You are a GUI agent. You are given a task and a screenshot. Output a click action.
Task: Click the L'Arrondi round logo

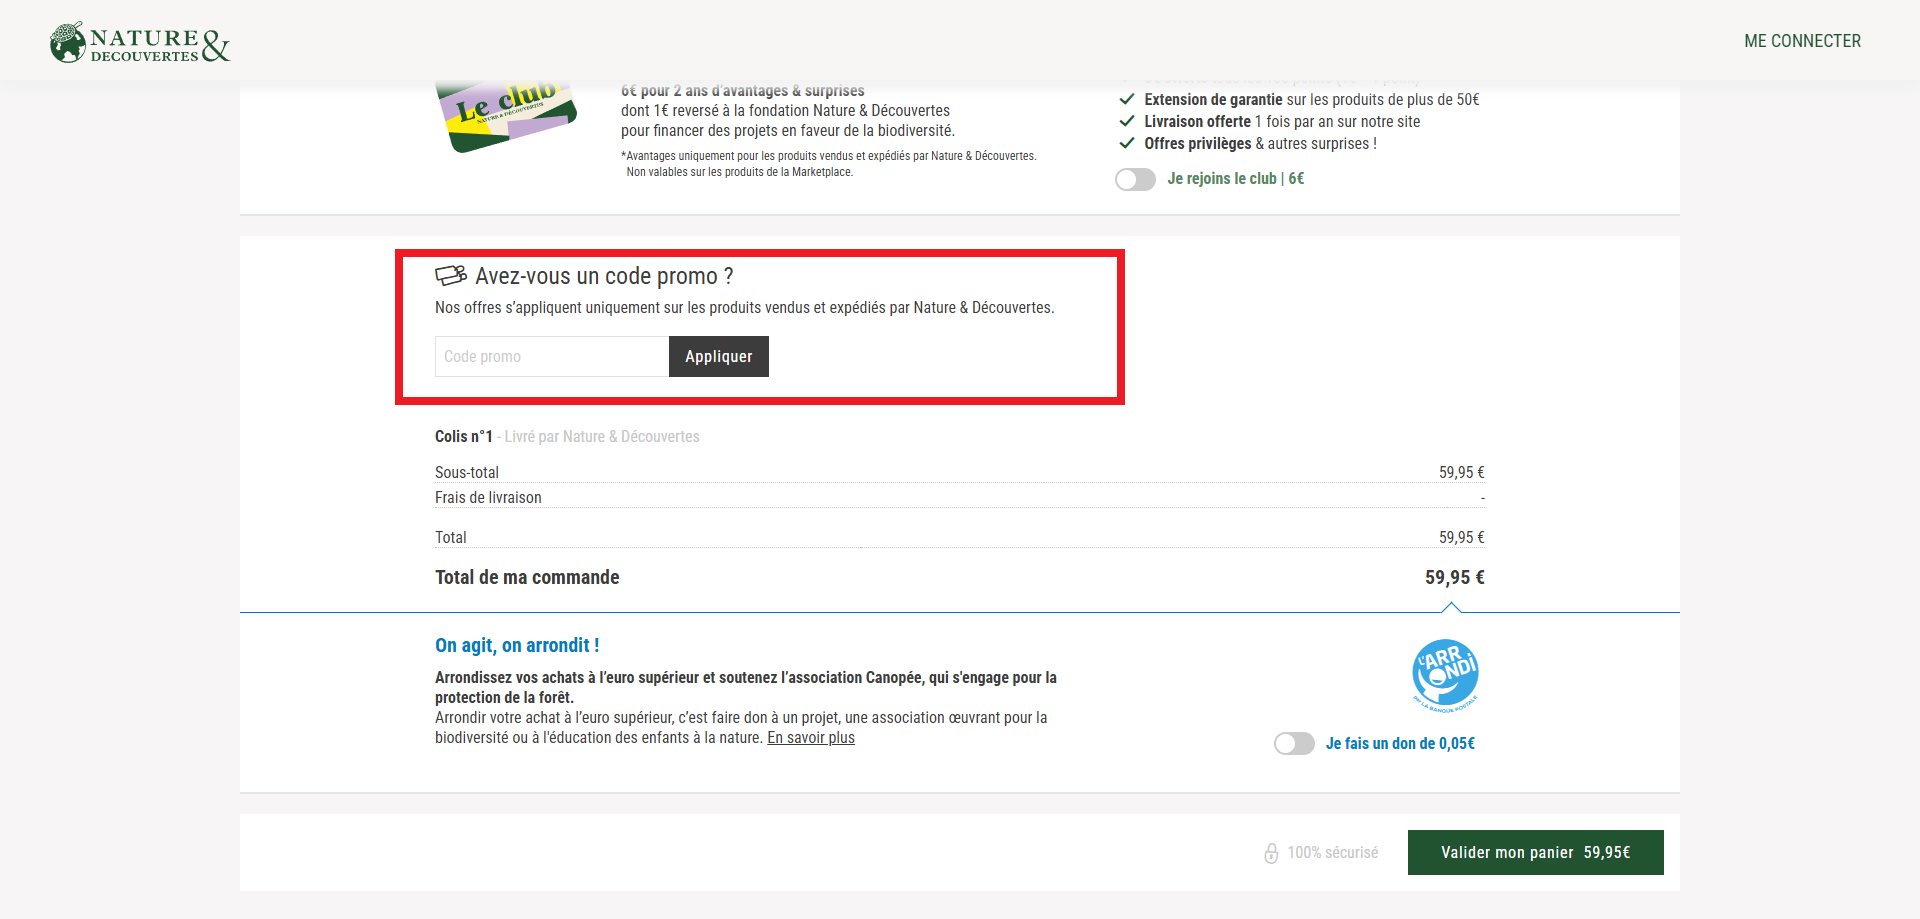[1445, 675]
